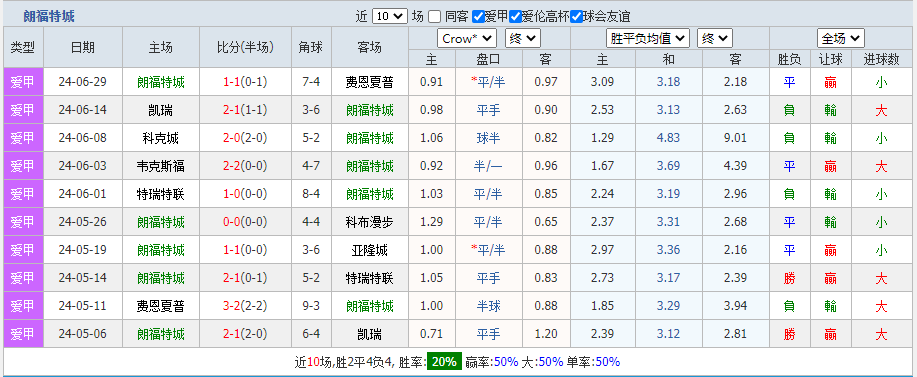This screenshot has width=917, height=377.
Task: Click handicap 球半 on 24-06-08
Action: point(488,138)
